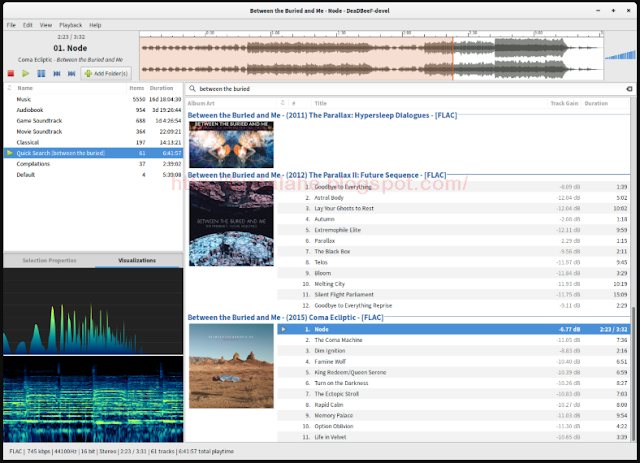The image size is (640, 463).
Task: Select the track 'Goodbye to Everything Reprise'
Action: click(453, 305)
